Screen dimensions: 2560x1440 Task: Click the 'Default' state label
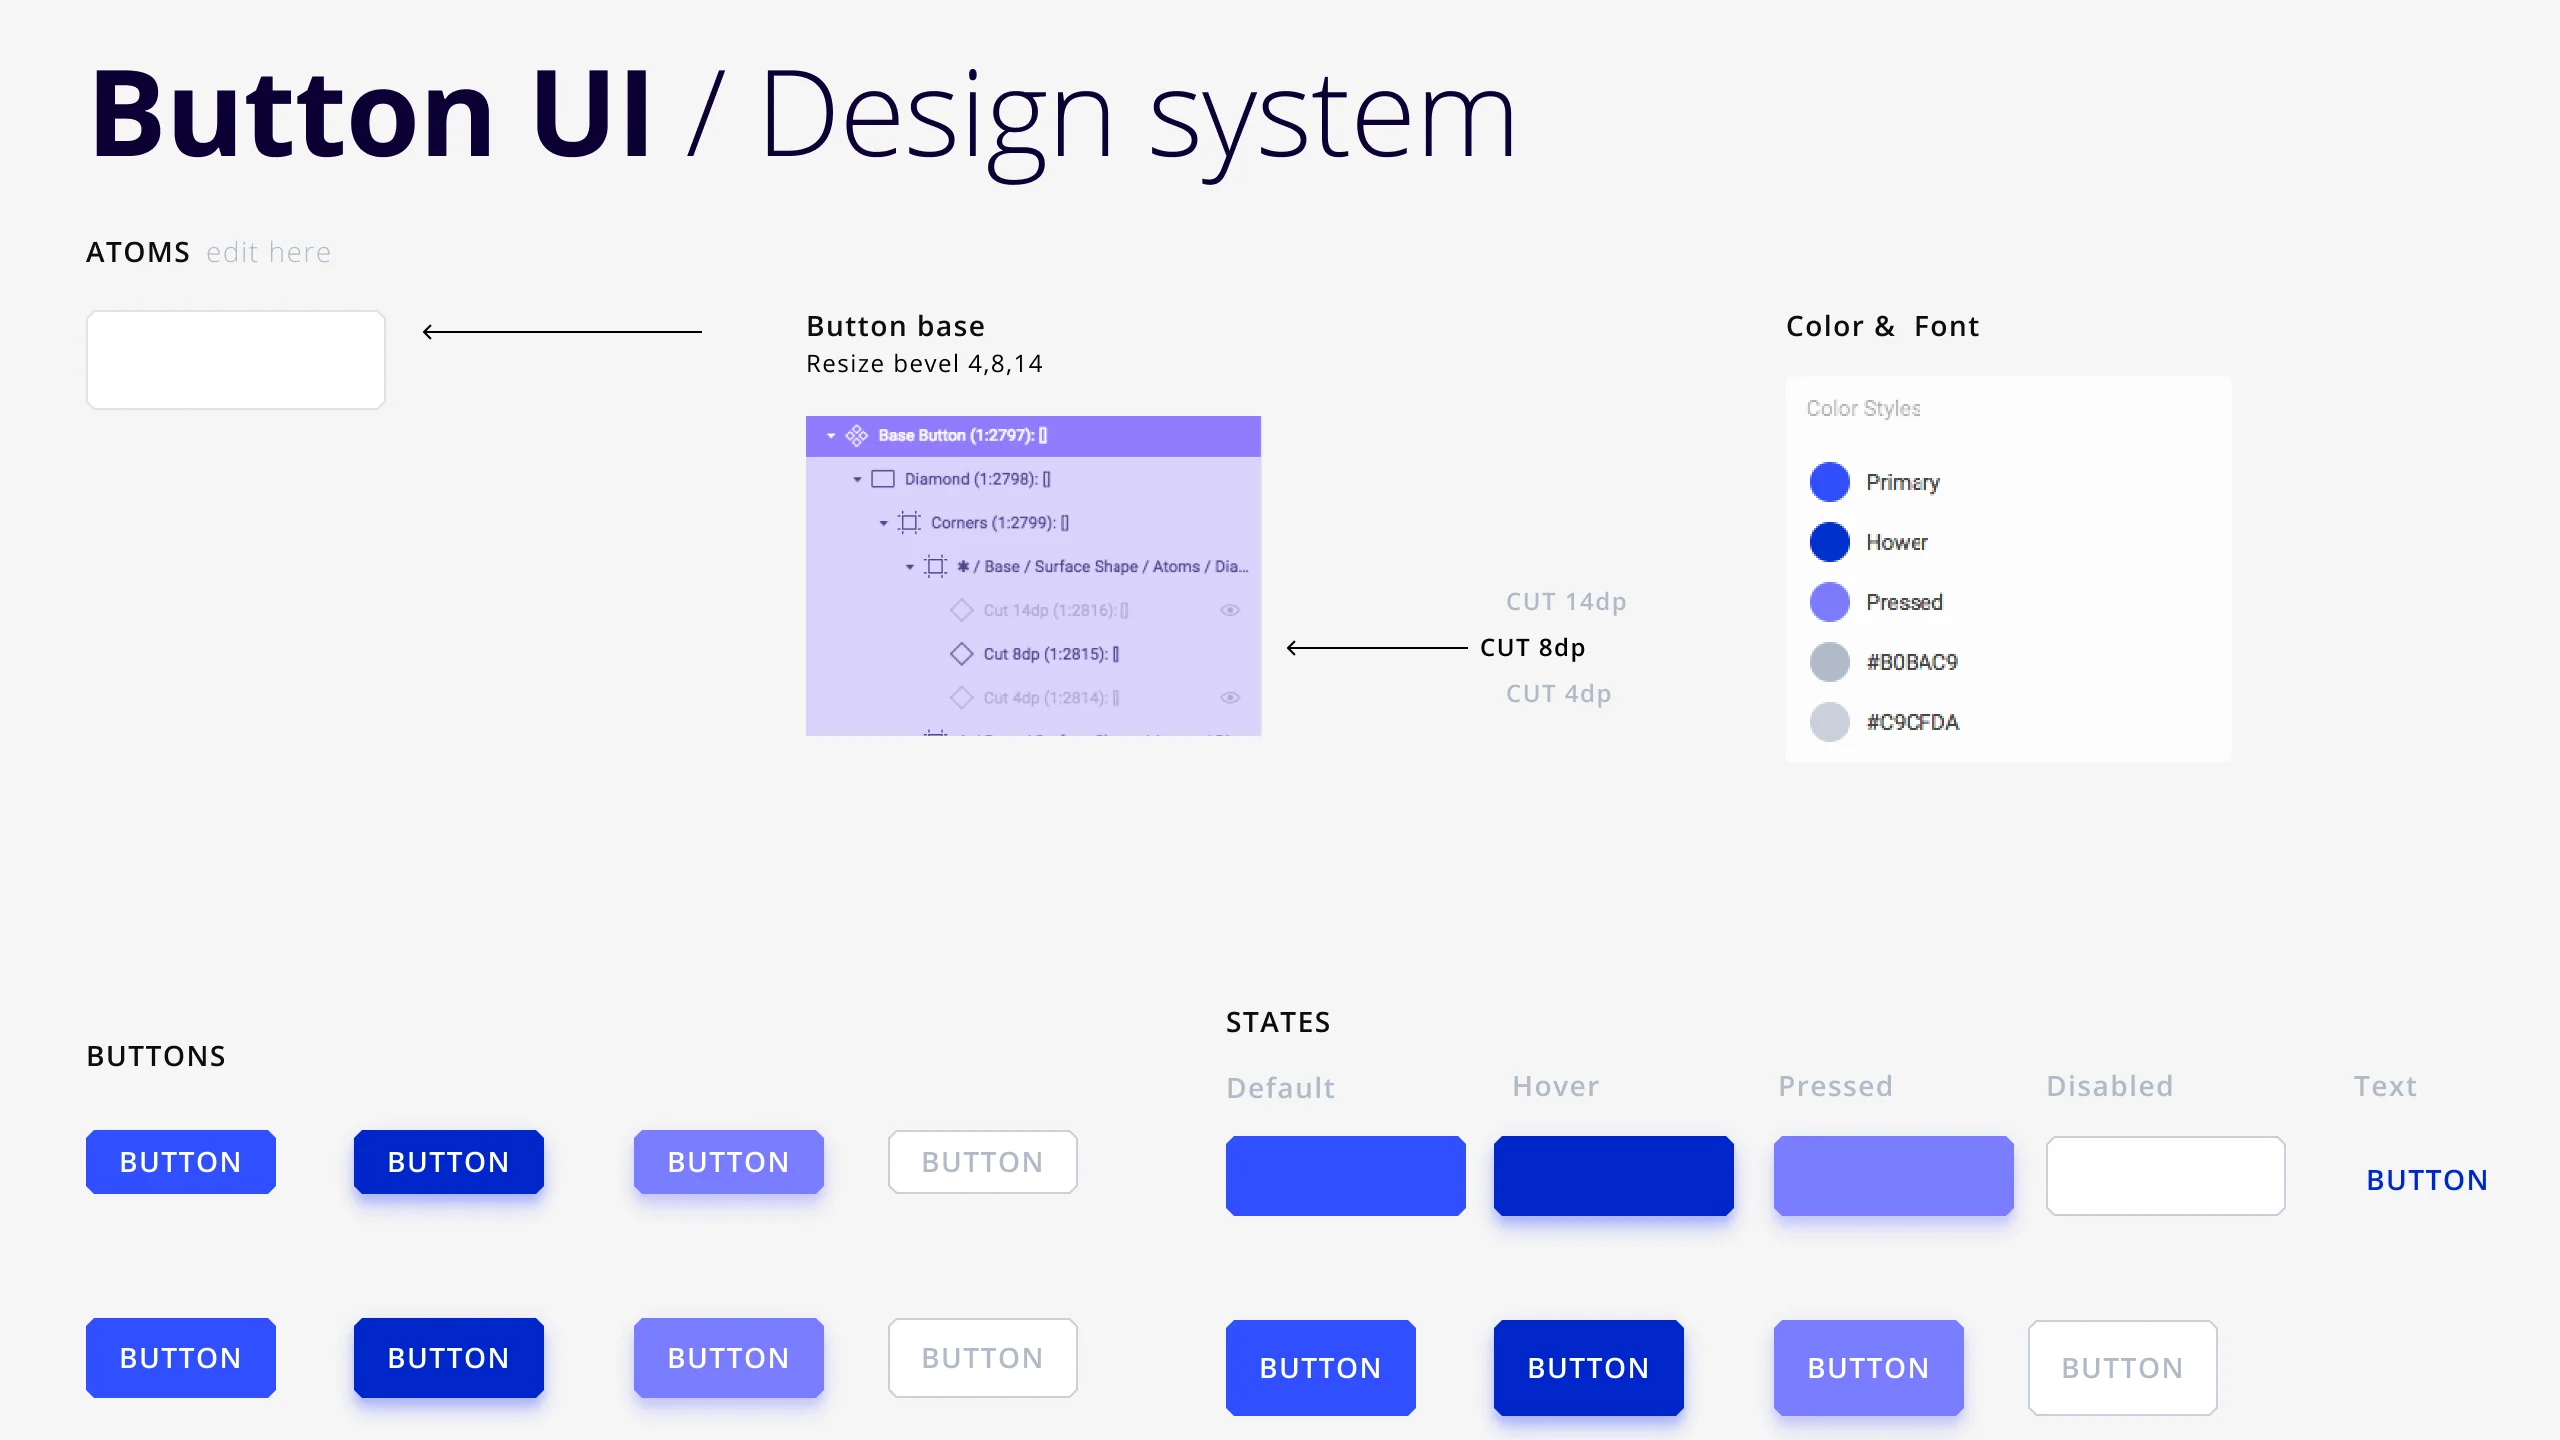click(1281, 1088)
